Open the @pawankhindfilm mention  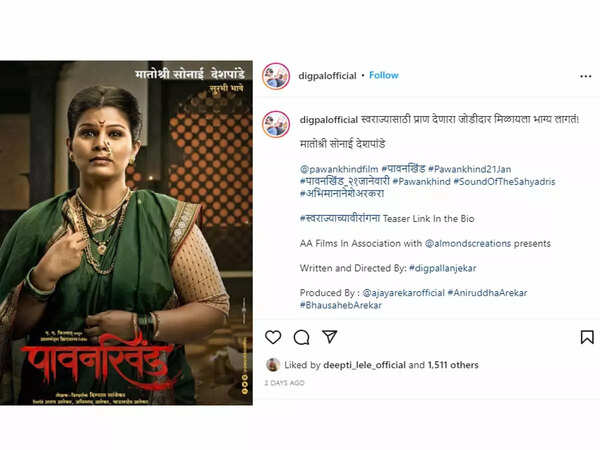(339, 169)
